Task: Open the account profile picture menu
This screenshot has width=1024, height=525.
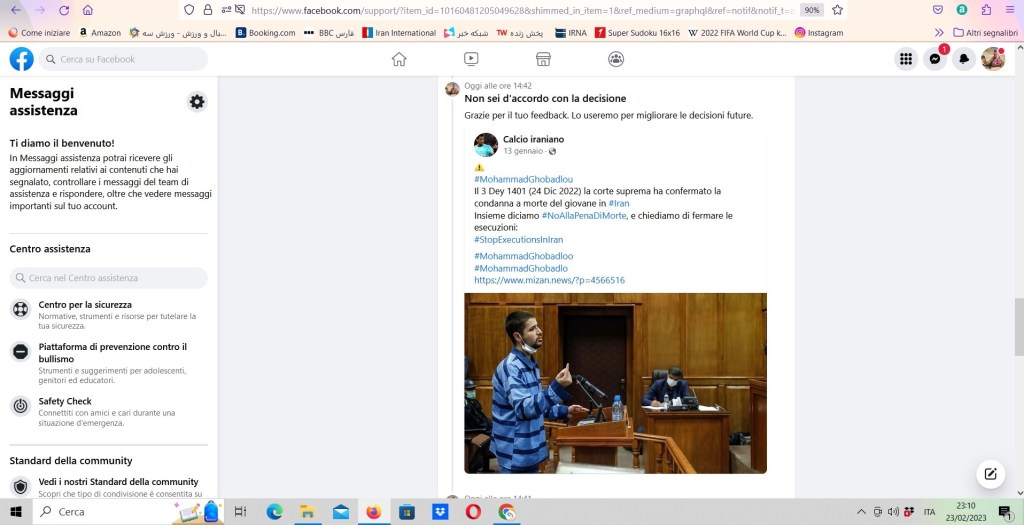Action: pyautogui.click(x=993, y=59)
